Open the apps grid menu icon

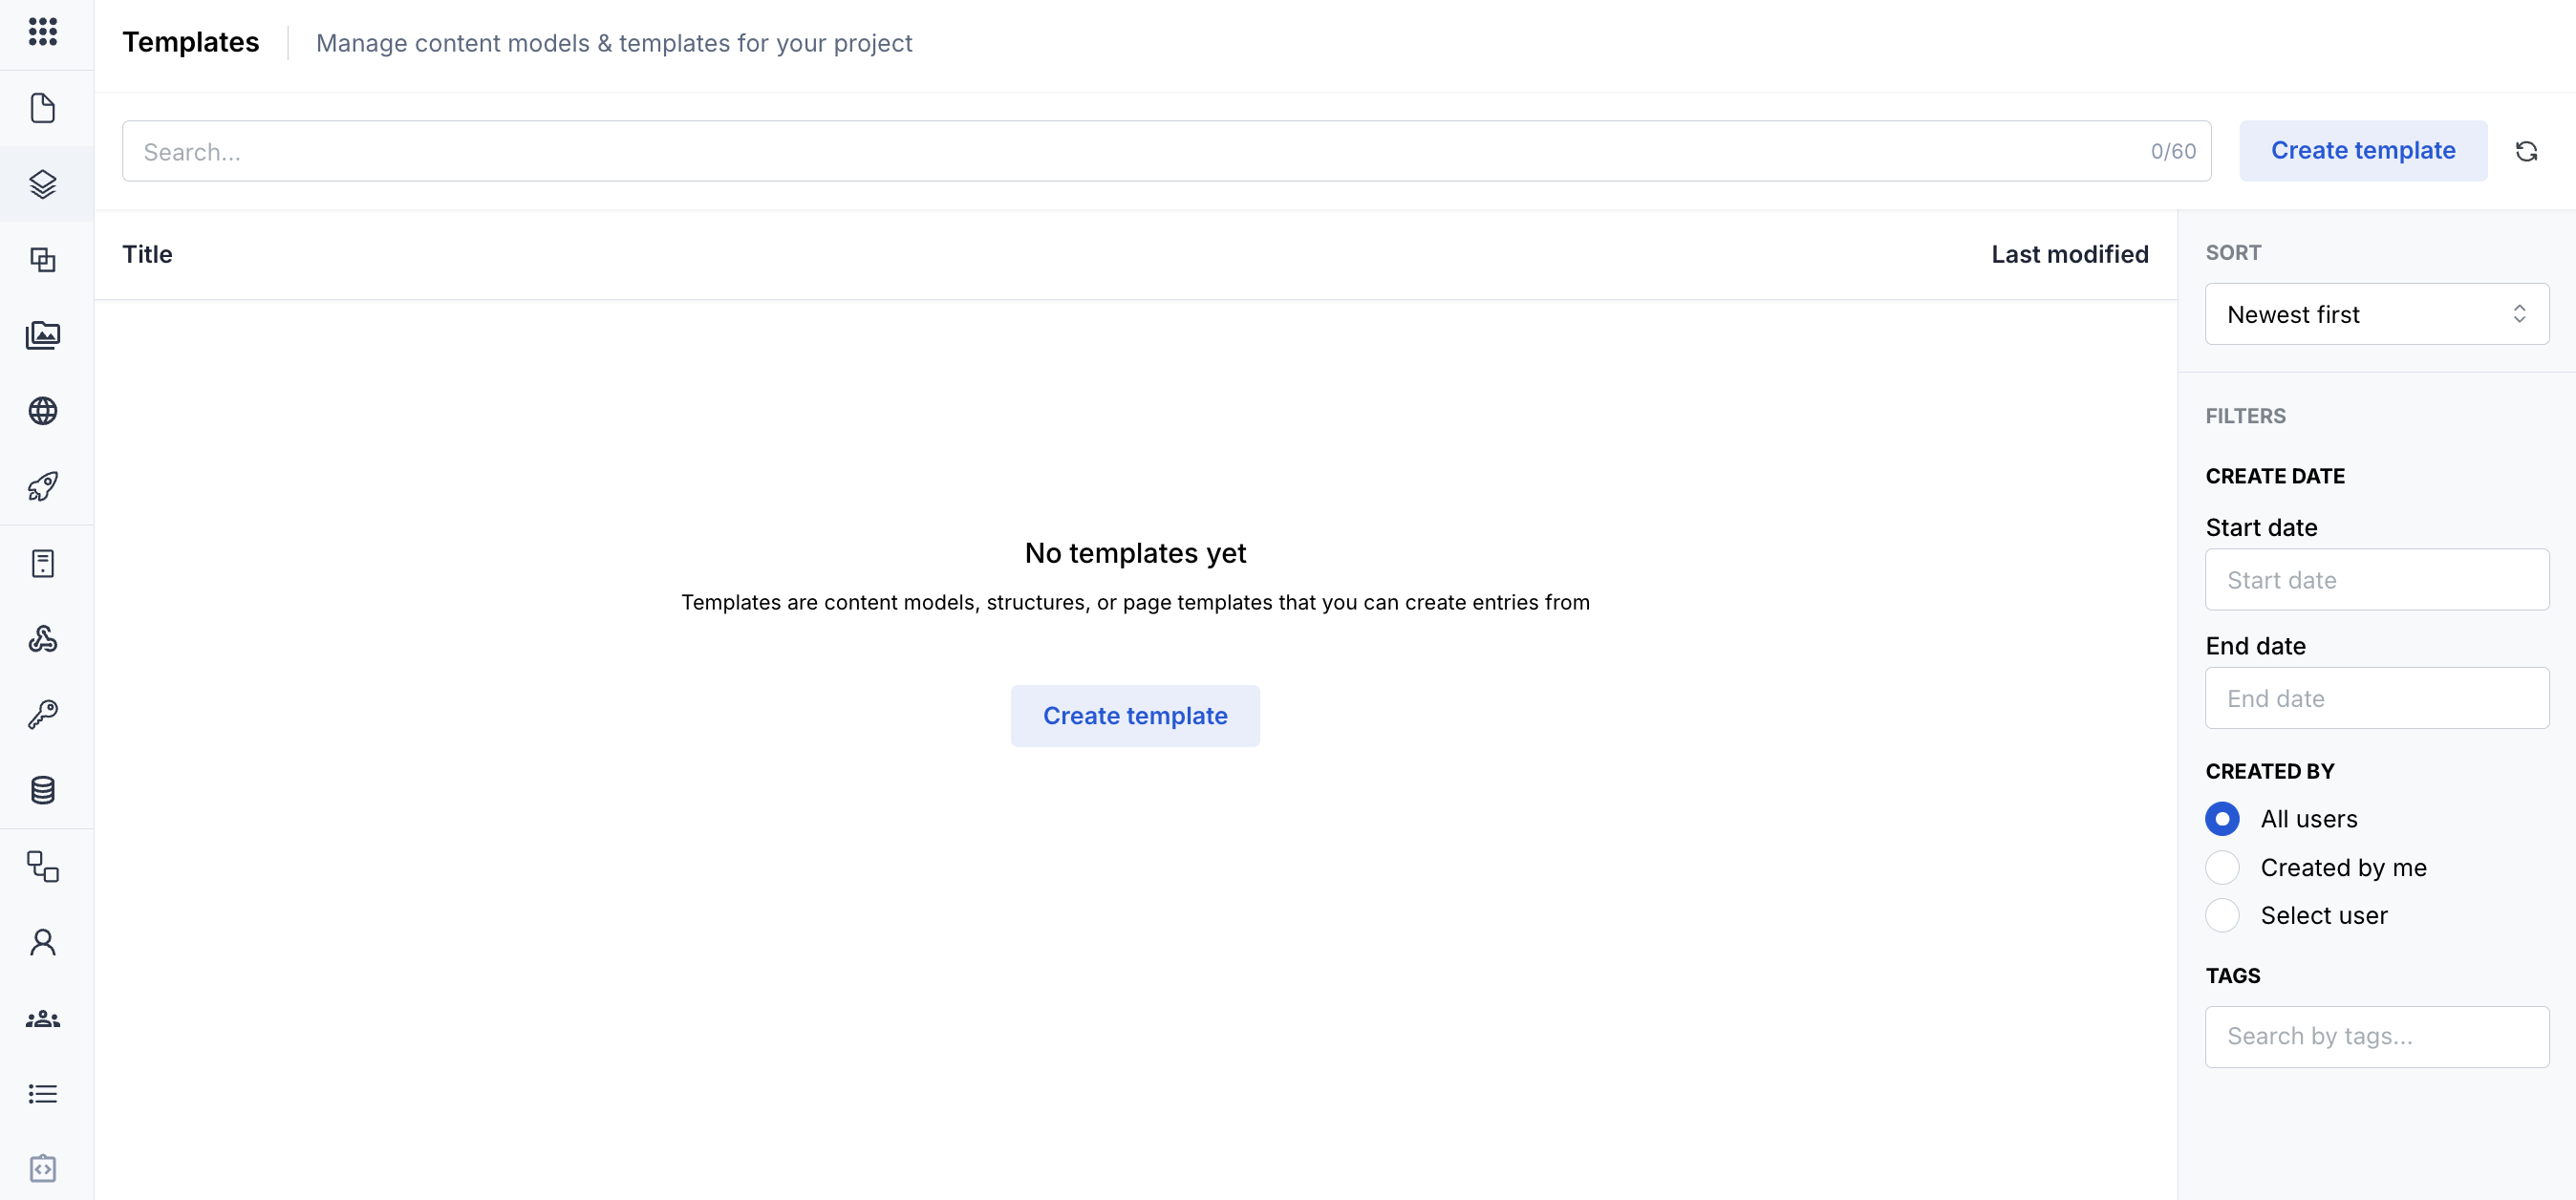(x=43, y=32)
